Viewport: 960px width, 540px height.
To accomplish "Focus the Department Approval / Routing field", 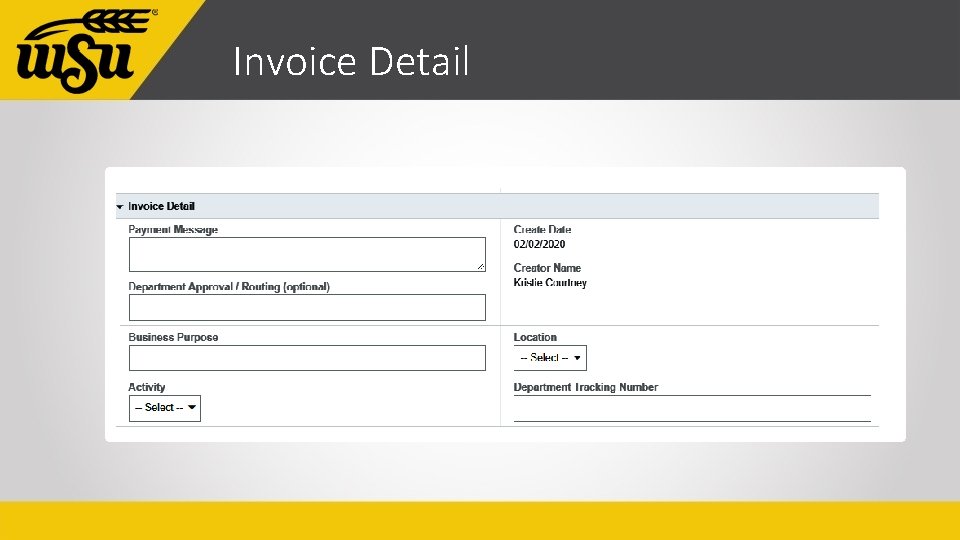I will coord(307,307).
